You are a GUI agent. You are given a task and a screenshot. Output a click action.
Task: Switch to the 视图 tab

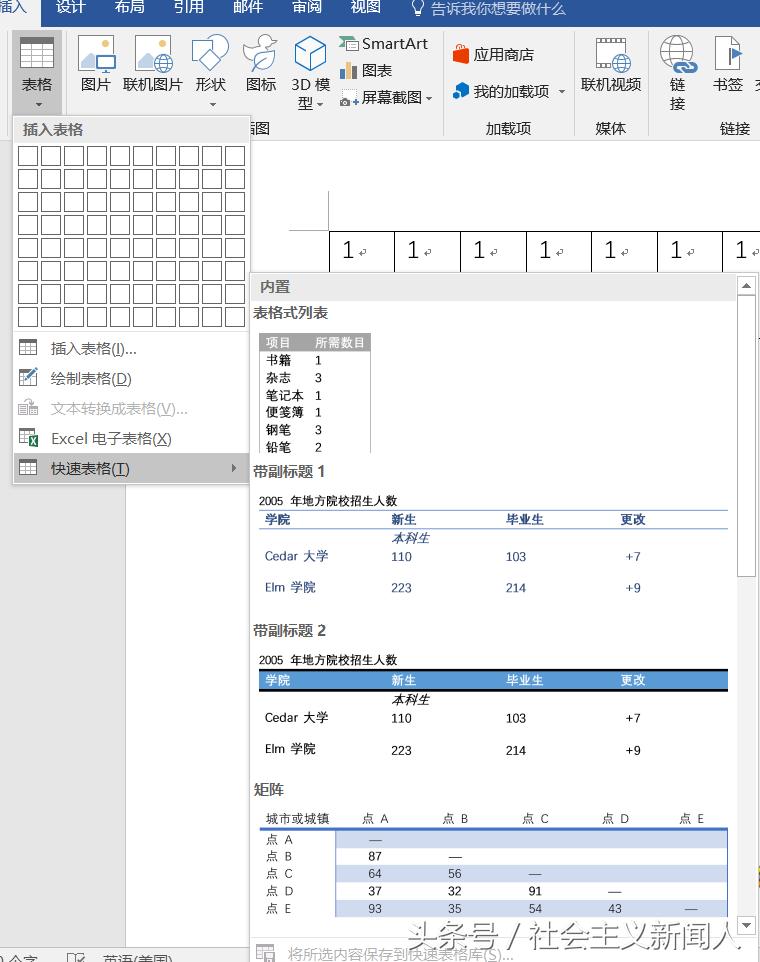[x=366, y=7]
